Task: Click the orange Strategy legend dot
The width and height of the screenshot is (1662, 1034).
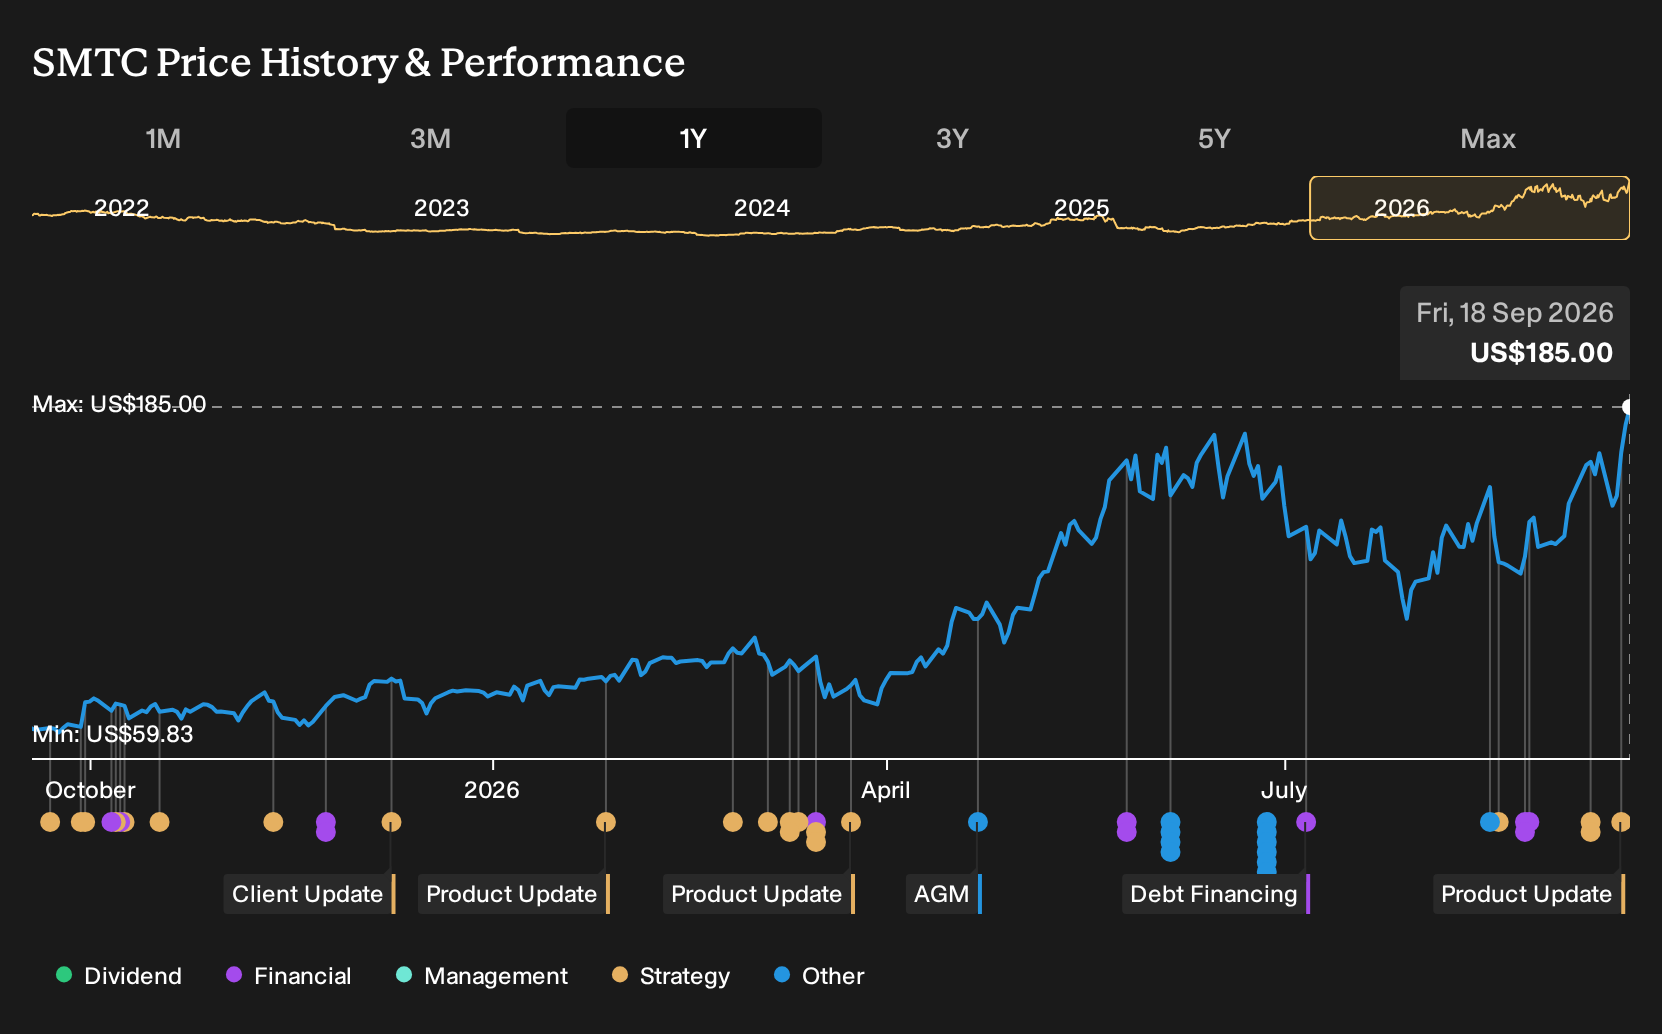Action: [x=620, y=974]
